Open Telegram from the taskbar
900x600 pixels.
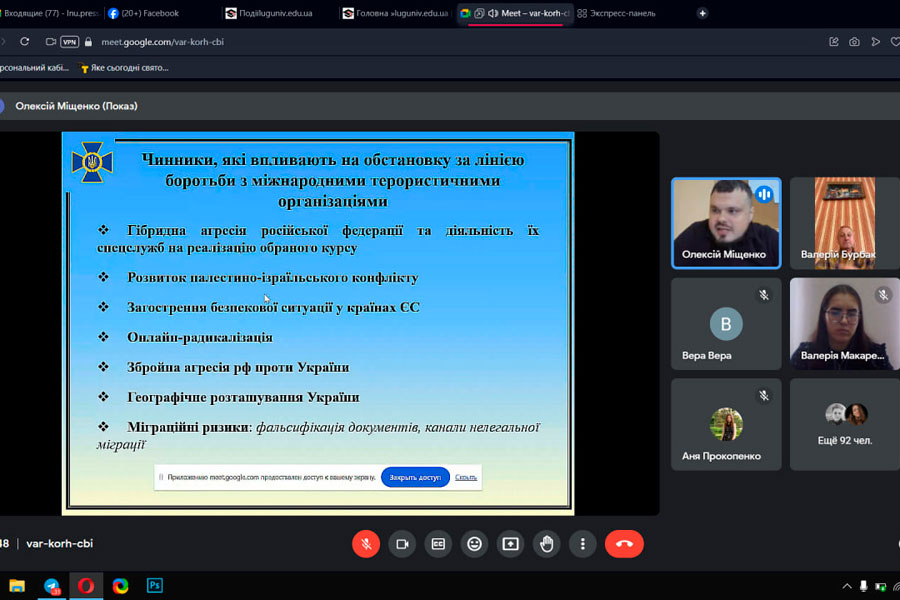click(x=52, y=586)
